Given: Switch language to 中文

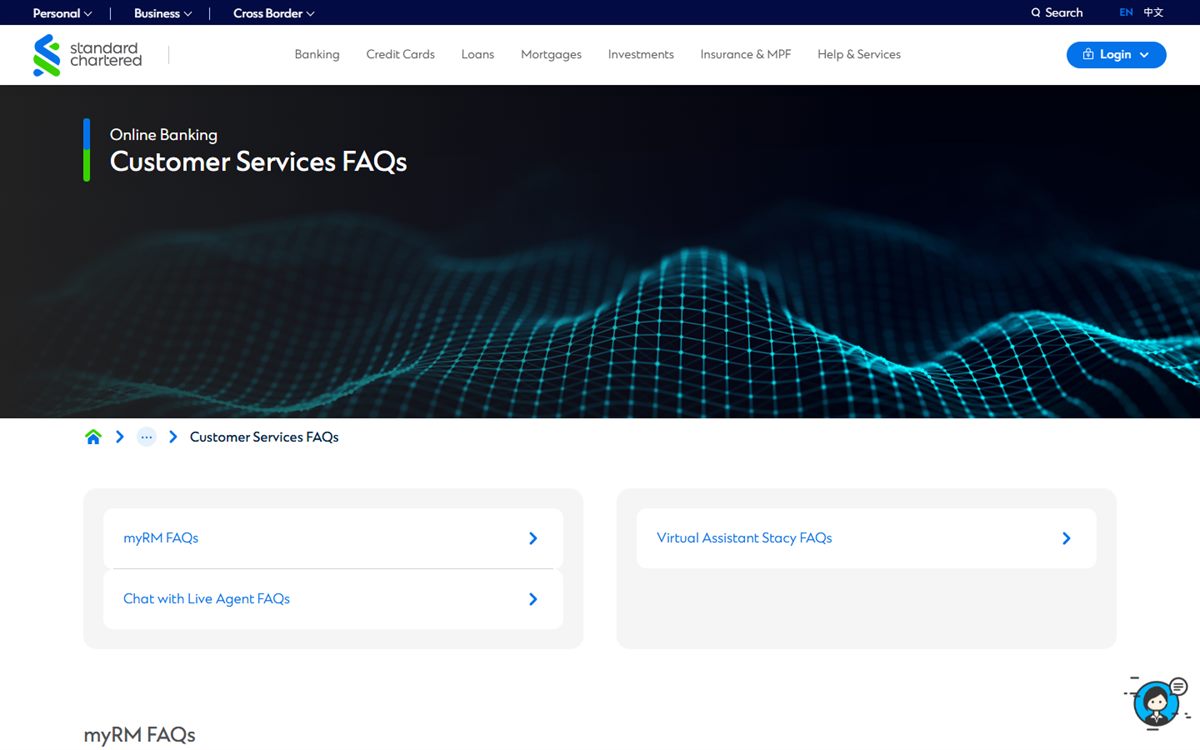Looking at the screenshot, I should tap(1154, 13).
